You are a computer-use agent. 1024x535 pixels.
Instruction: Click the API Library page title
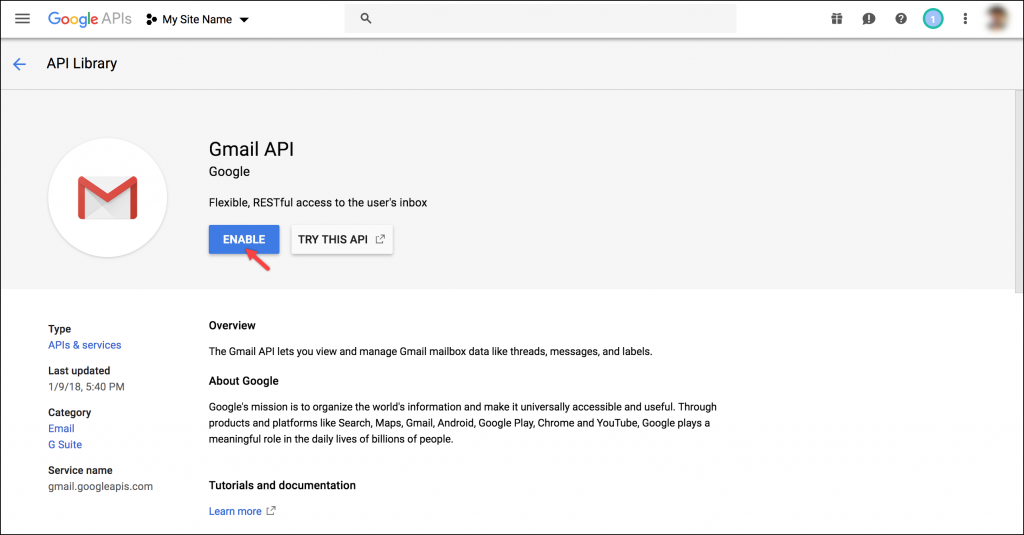(82, 64)
